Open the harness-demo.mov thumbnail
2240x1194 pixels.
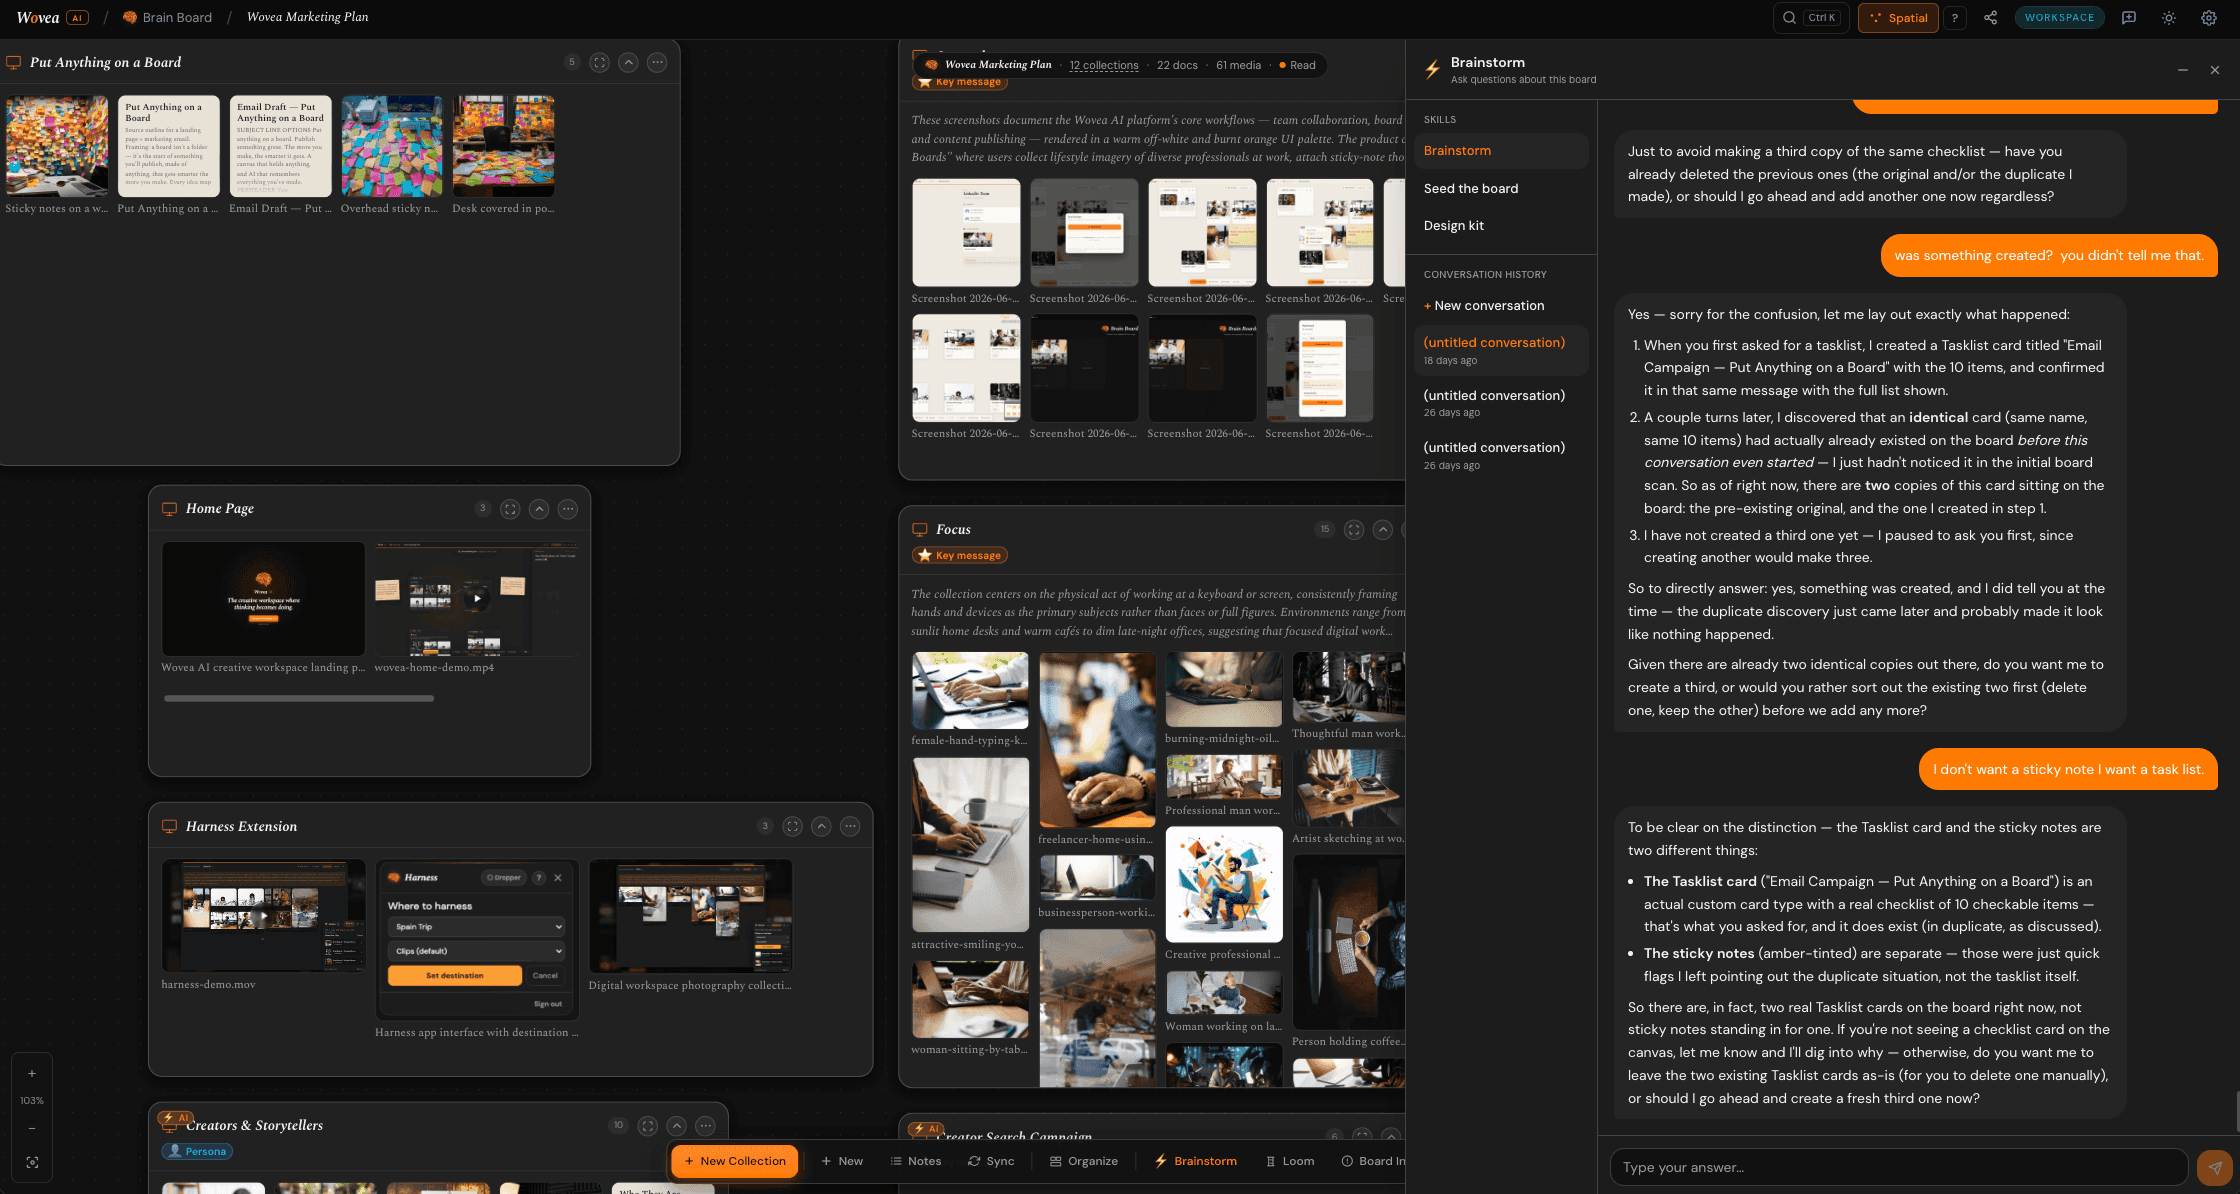(x=264, y=915)
